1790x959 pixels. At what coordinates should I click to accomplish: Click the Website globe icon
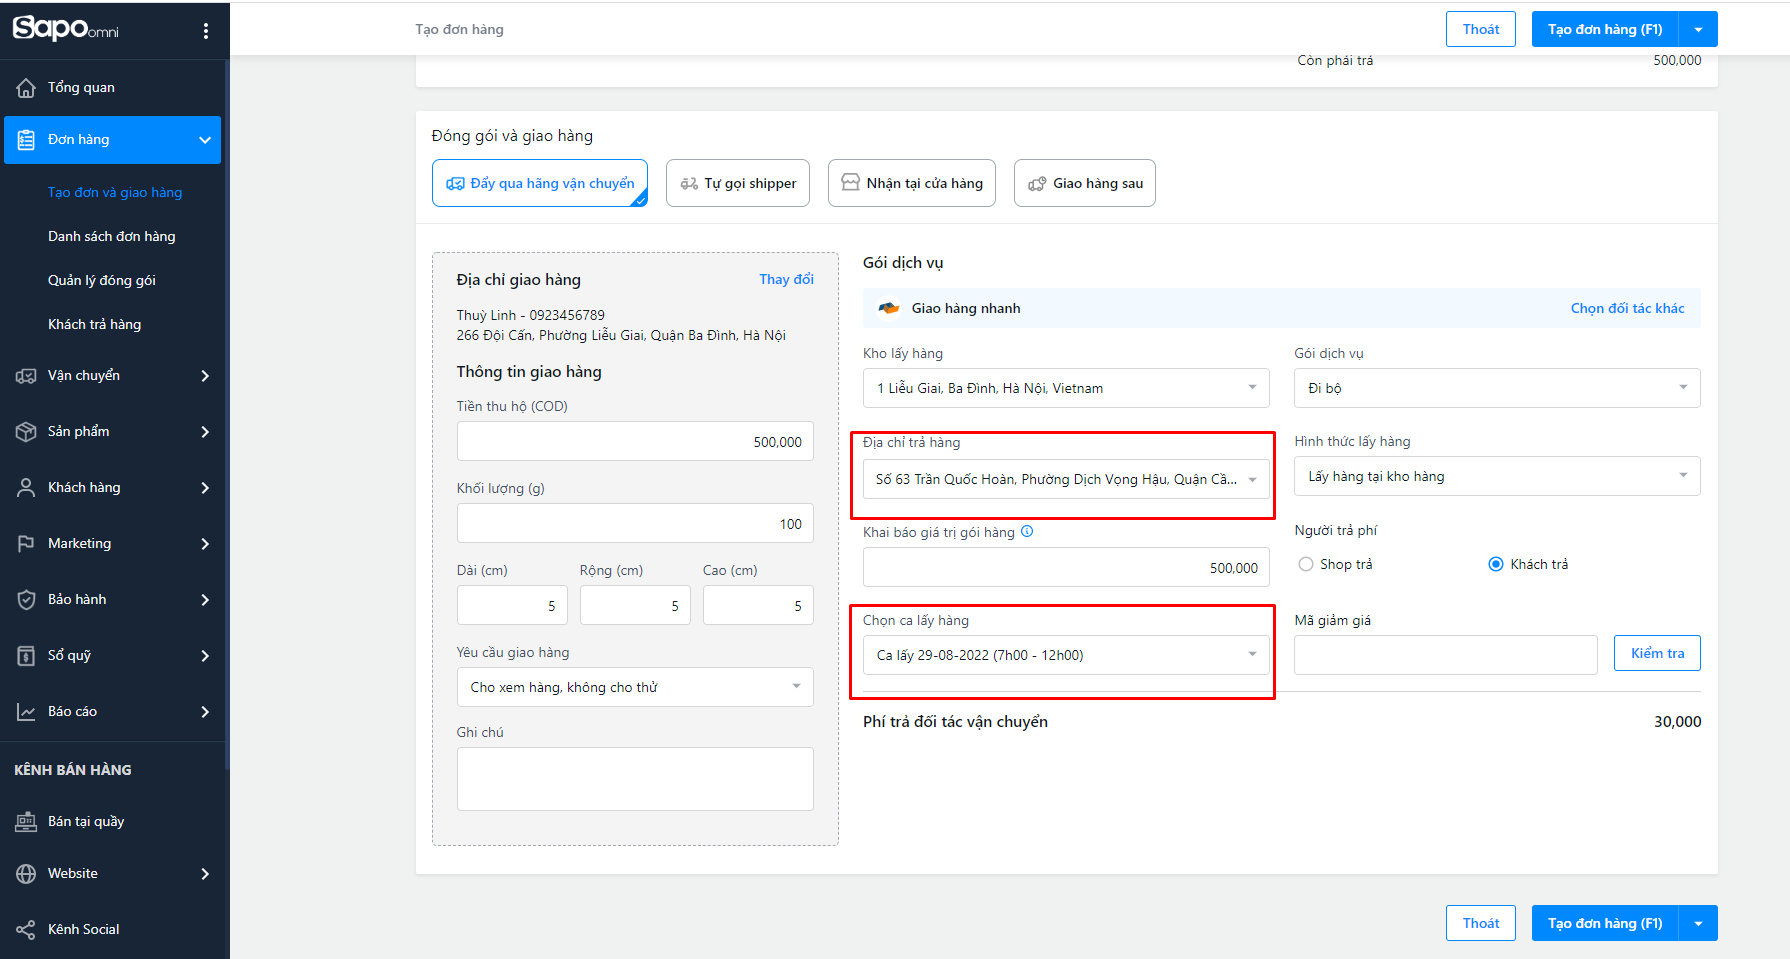coord(26,874)
